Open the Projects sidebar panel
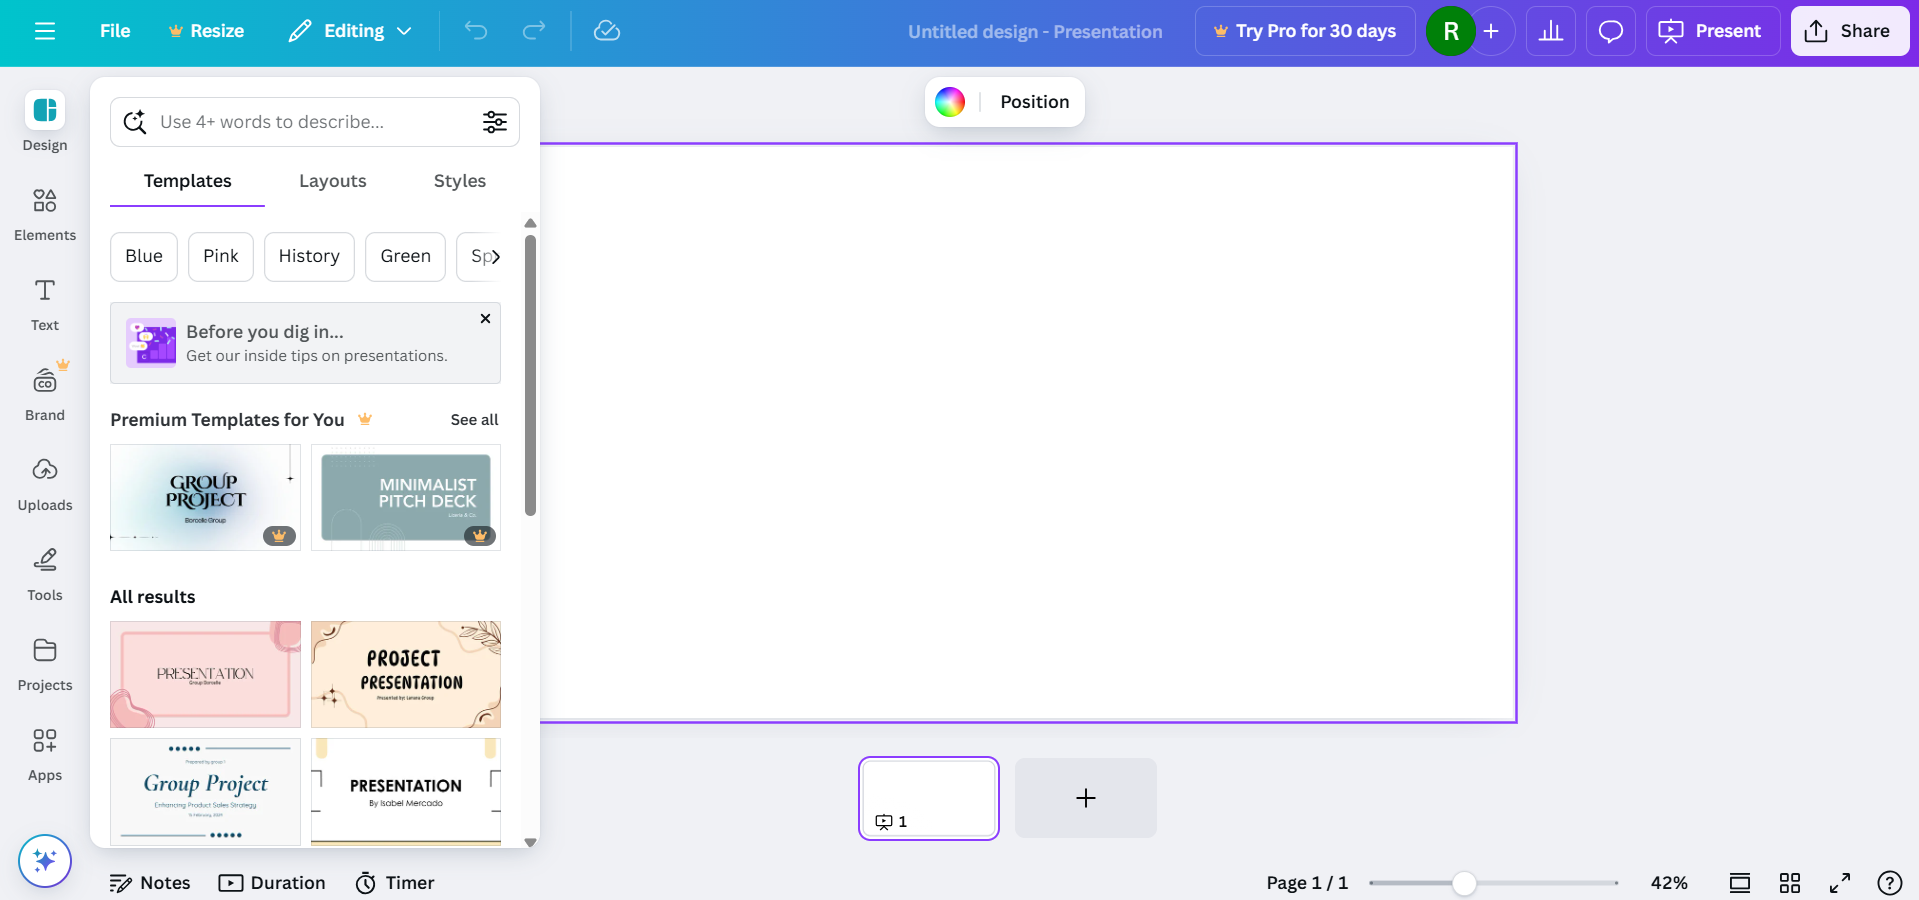 [45, 663]
